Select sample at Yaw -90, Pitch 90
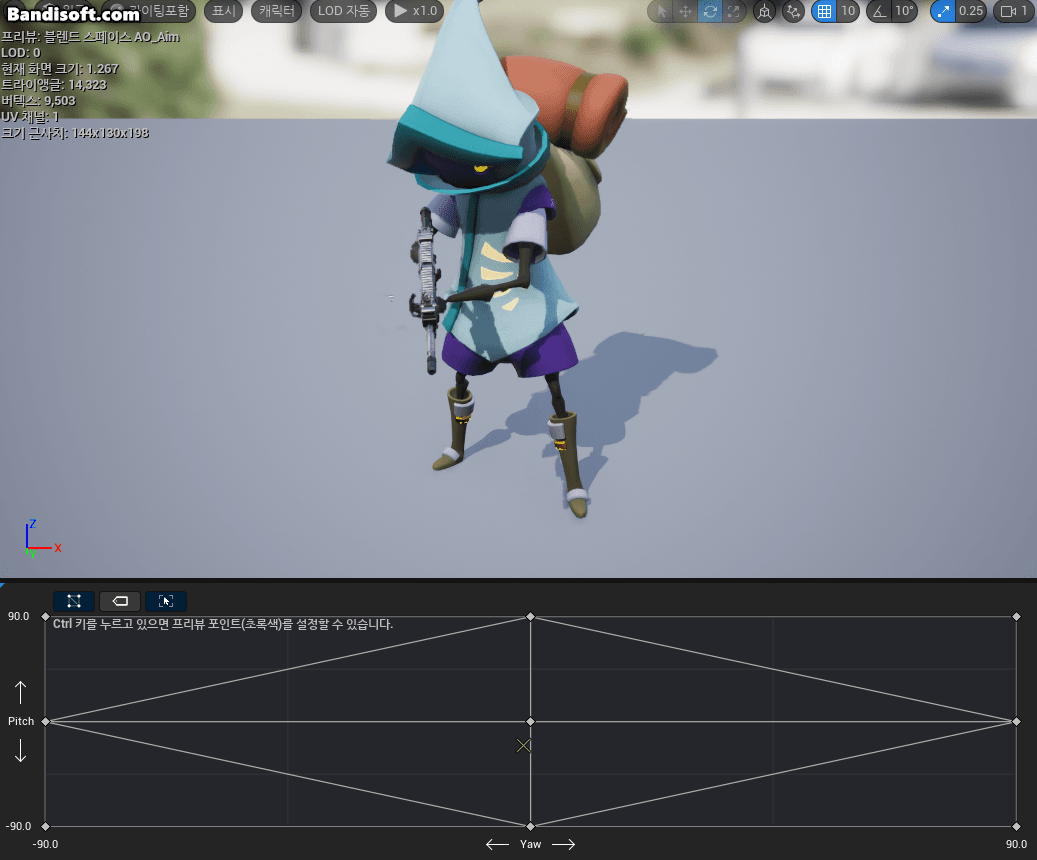Viewport: 1037px width, 860px height. pos(46,617)
